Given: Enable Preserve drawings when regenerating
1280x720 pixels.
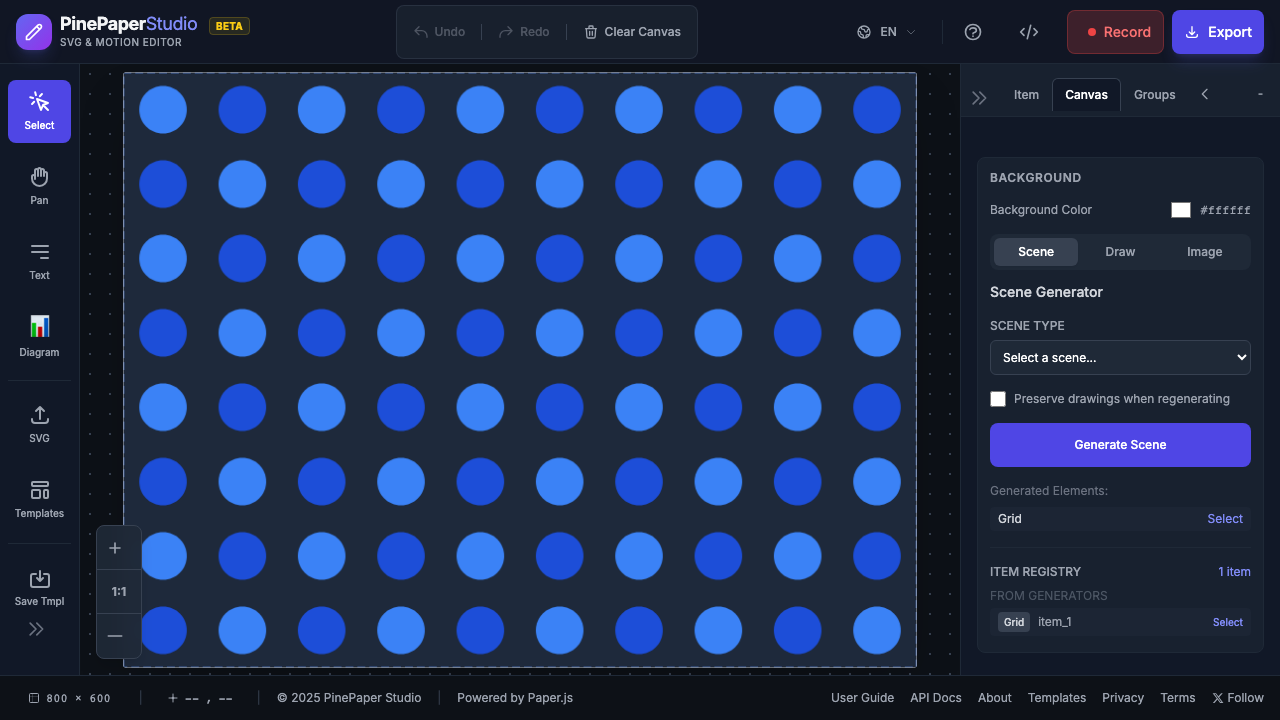Looking at the screenshot, I should (x=998, y=399).
